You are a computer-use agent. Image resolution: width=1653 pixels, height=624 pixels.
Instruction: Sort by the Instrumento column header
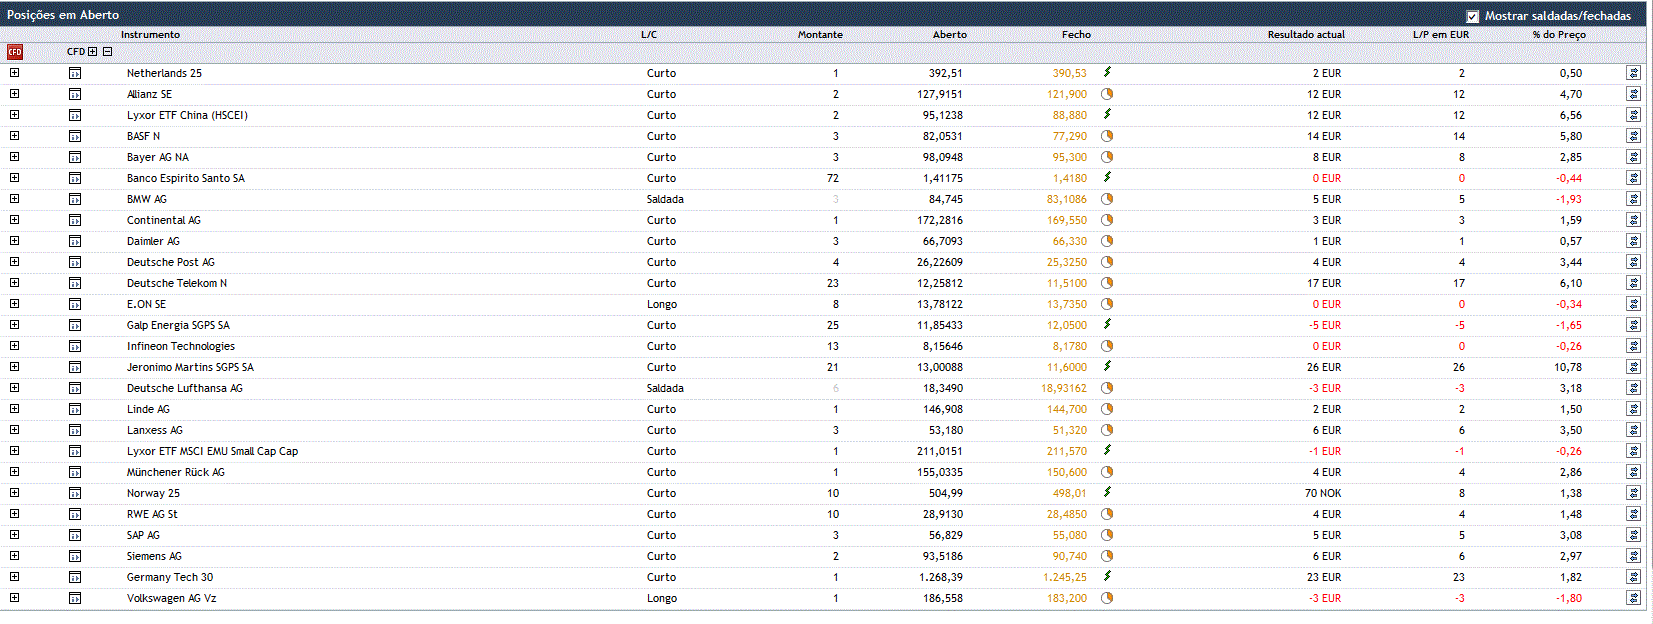pyautogui.click(x=150, y=34)
